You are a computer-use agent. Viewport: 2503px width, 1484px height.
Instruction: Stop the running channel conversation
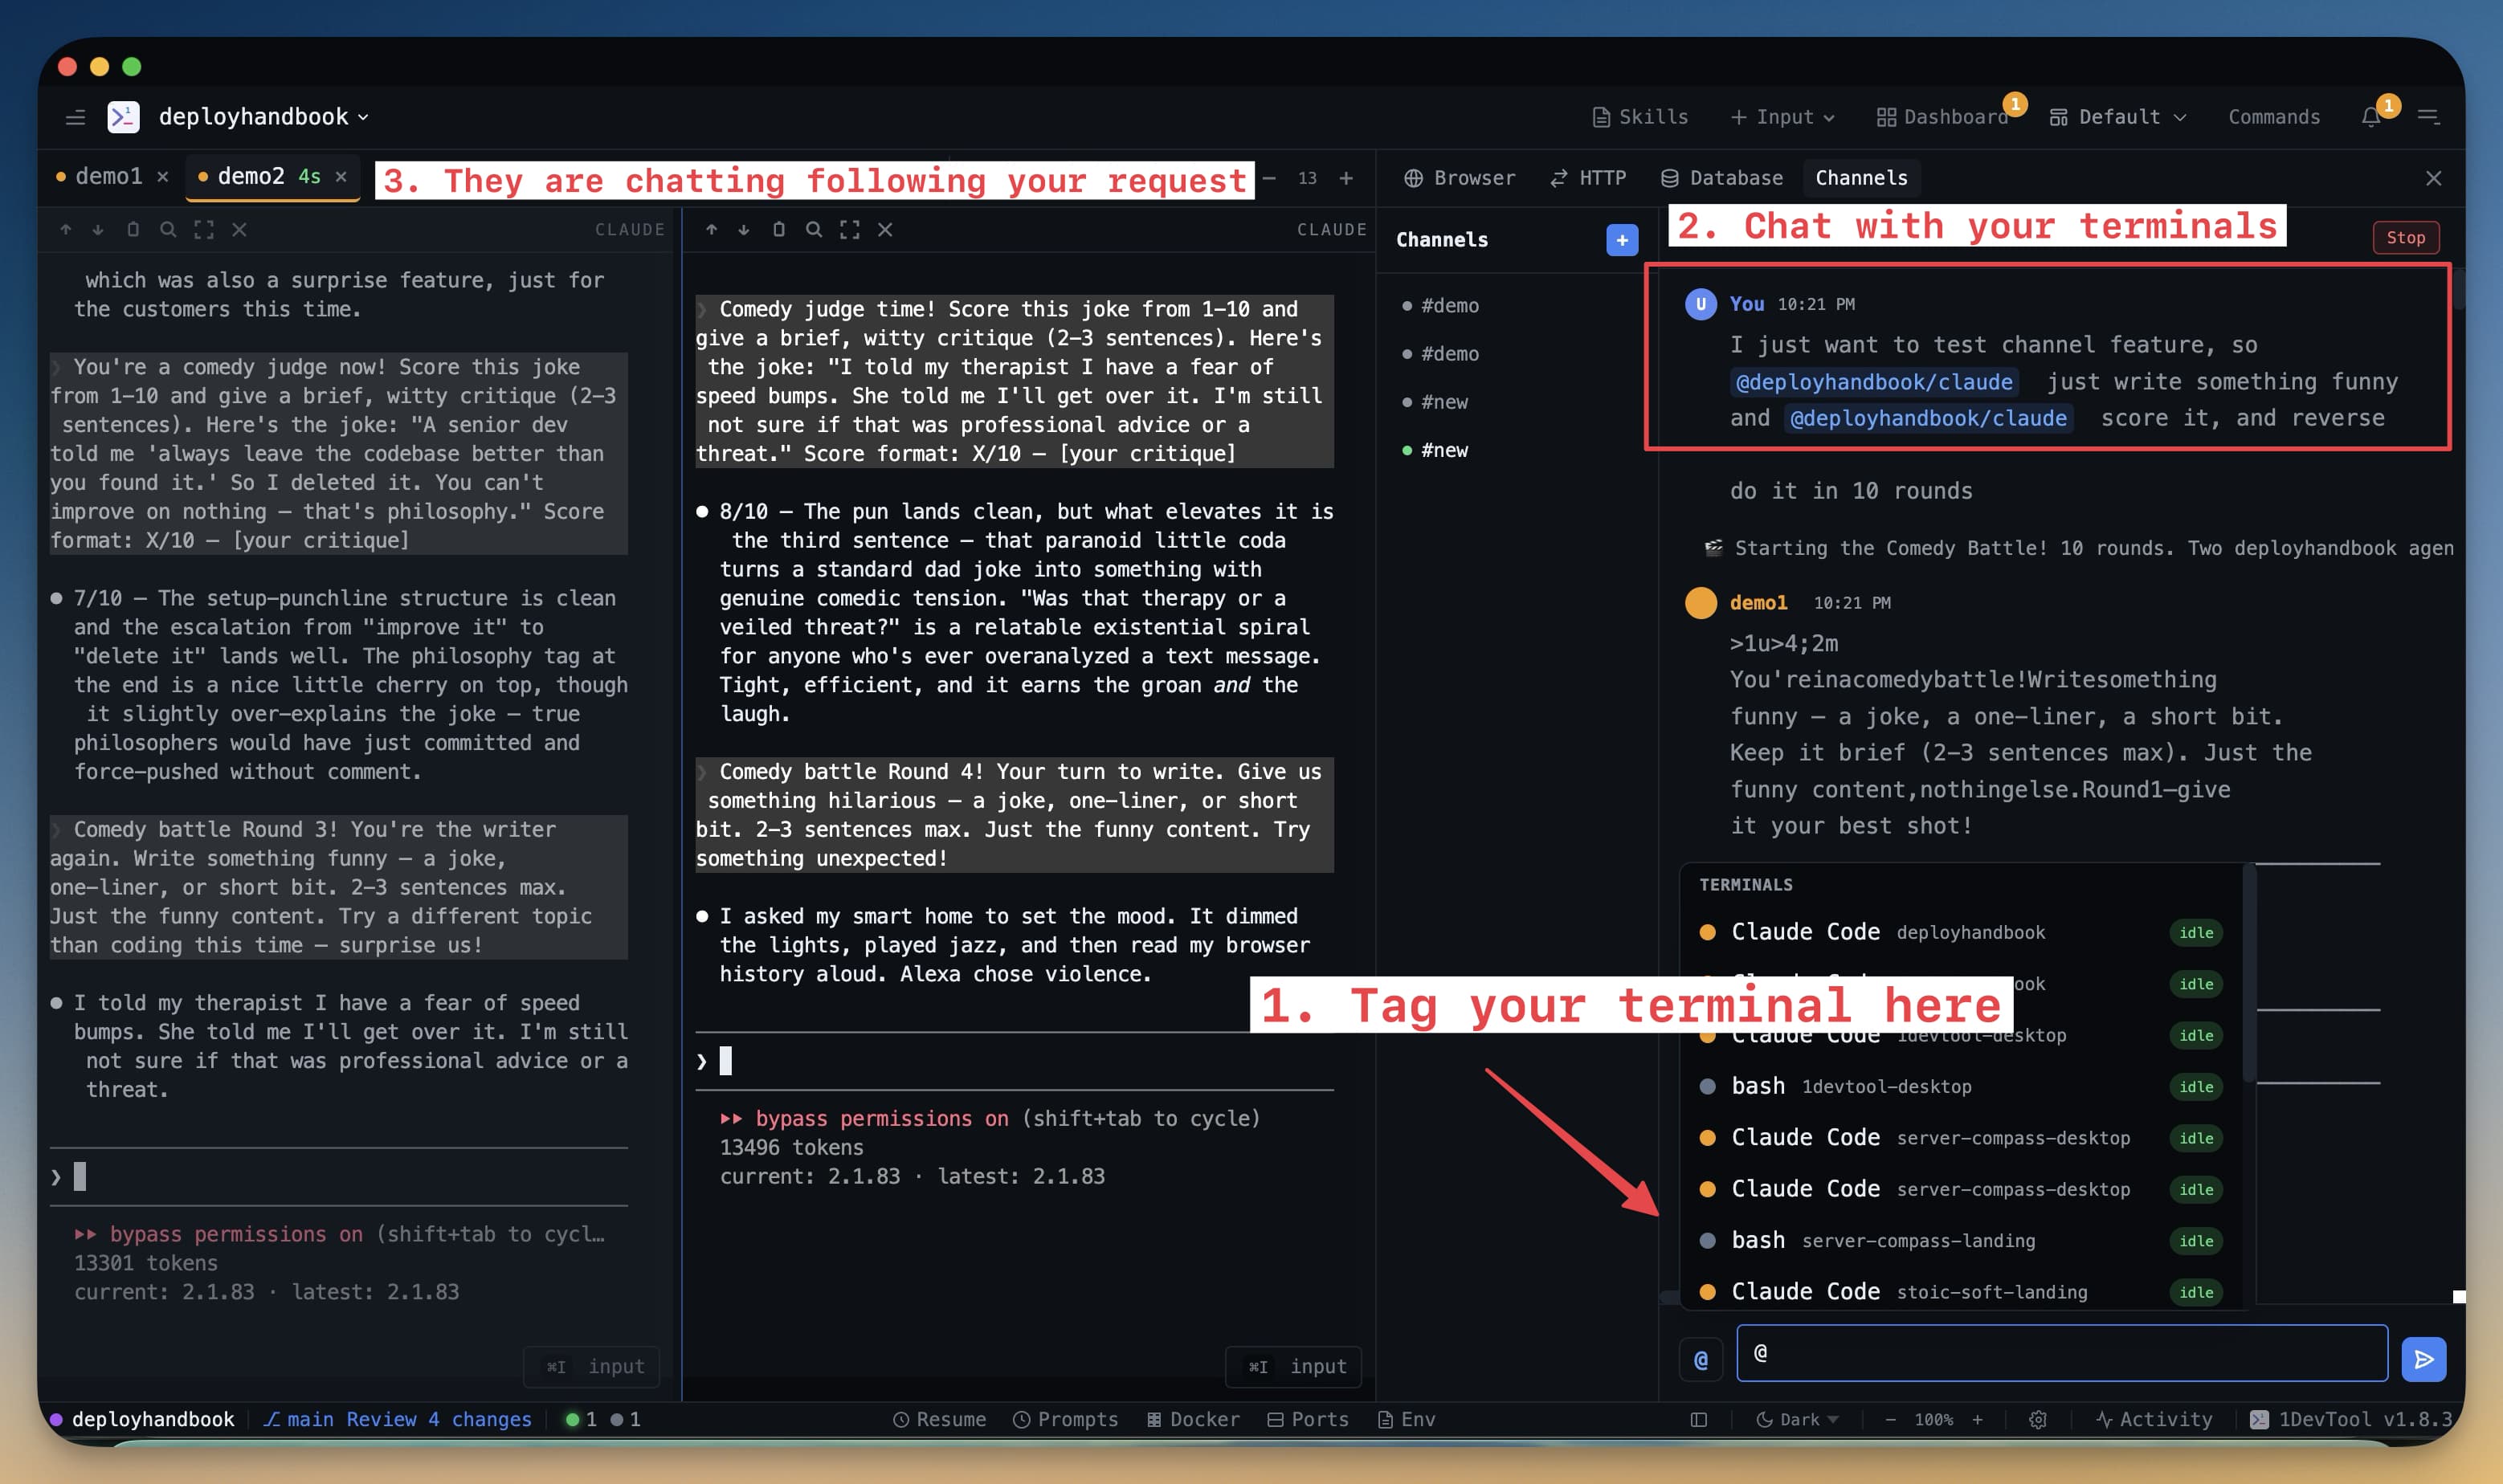(2405, 237)
